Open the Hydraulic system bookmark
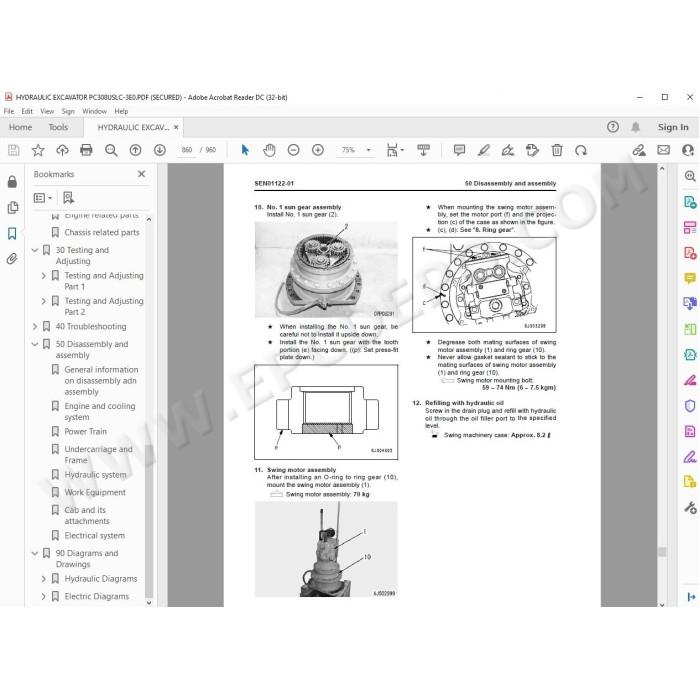Viewport: 700px width, 700px height. pyautogui.click(x=95, y=475)
